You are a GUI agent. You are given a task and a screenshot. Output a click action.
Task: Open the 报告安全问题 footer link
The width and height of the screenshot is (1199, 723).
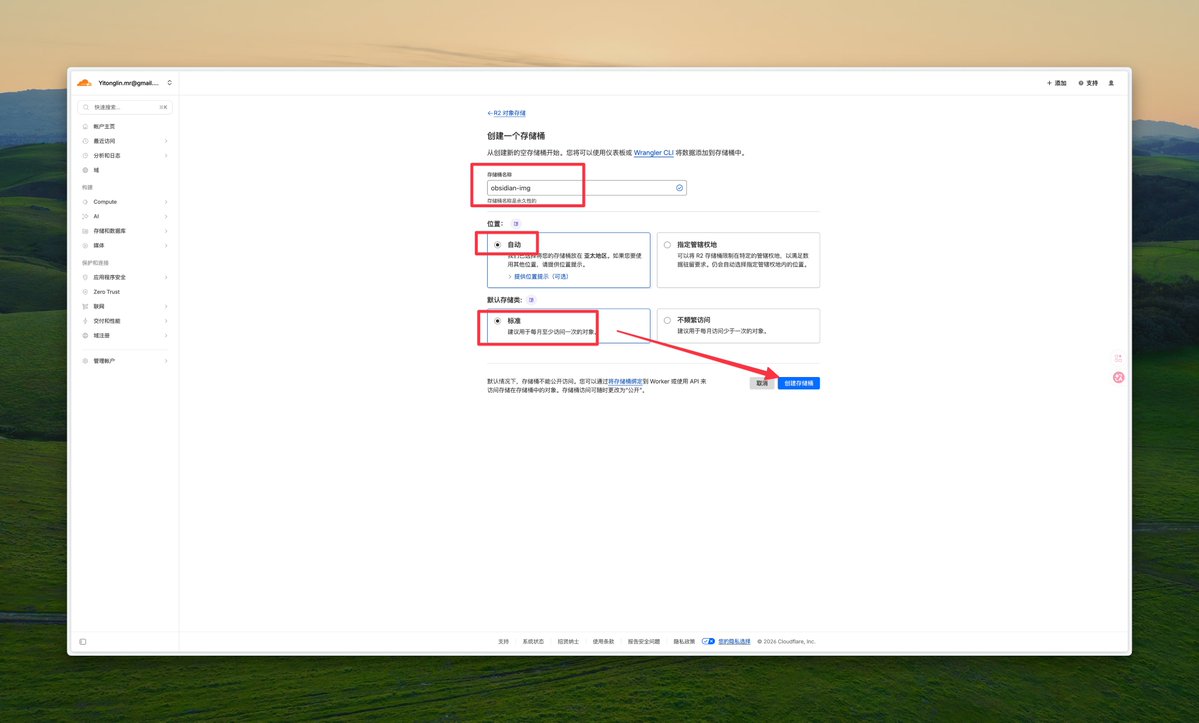click(x=644, y=642)
